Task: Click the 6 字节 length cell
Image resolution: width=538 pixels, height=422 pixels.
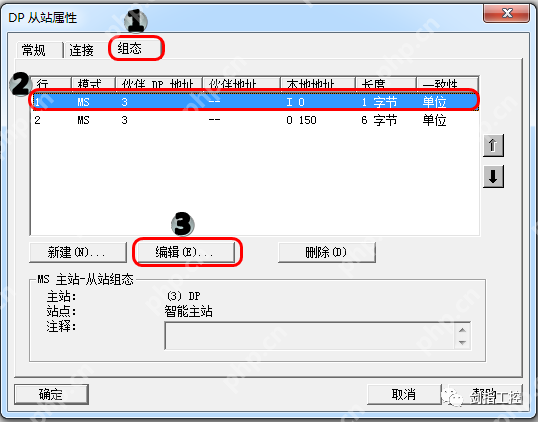Action: point(379,120)
